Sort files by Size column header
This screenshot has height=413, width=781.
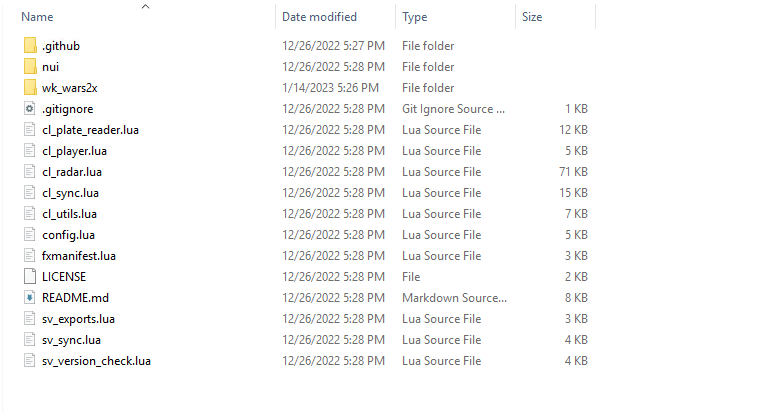(533, 17)
